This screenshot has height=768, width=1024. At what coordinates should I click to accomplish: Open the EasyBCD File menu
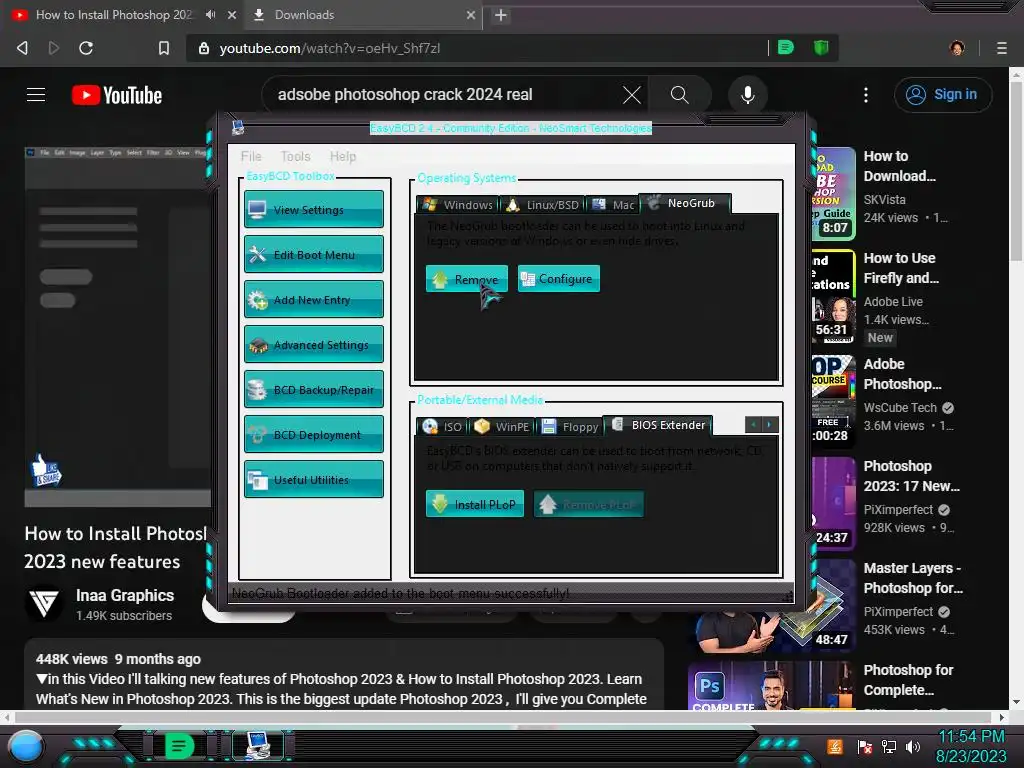click(251, 156)
